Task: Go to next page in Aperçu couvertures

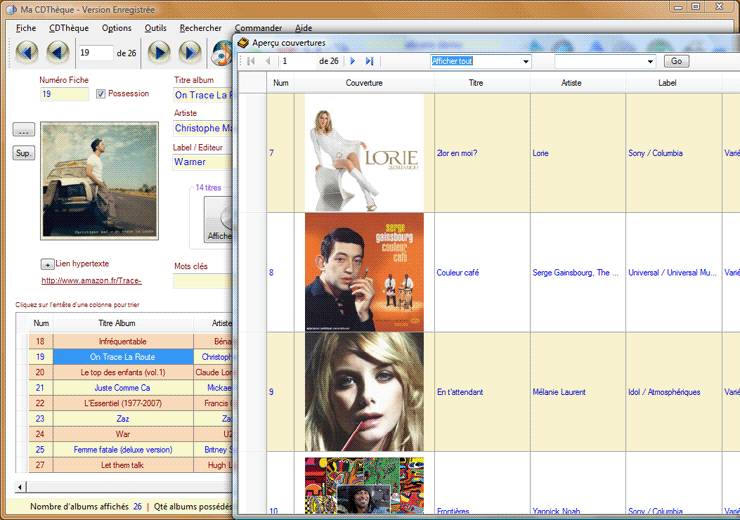Action: pos(352,61)
